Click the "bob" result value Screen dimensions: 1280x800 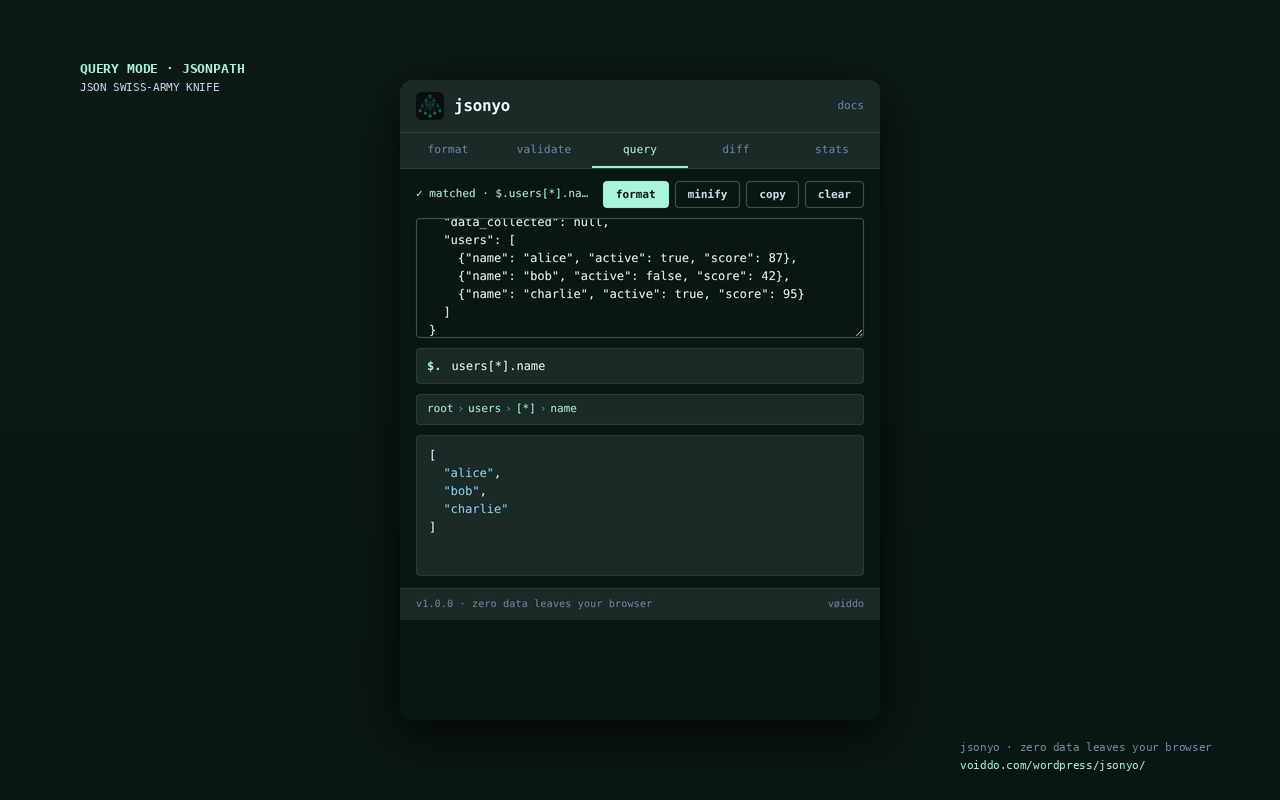(x=461, y=491)
